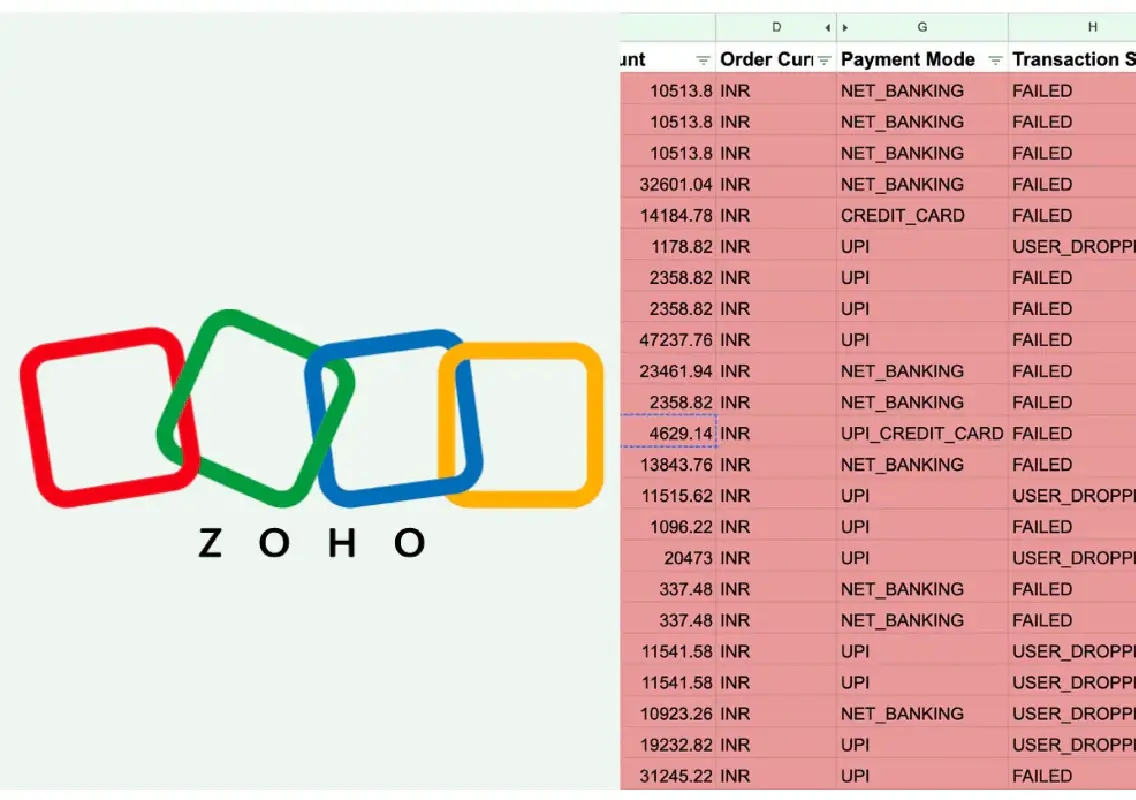Click NET_BANKING in the 32601.04 row
This screenshot has height=800, width=1136.
click(922, 184)
